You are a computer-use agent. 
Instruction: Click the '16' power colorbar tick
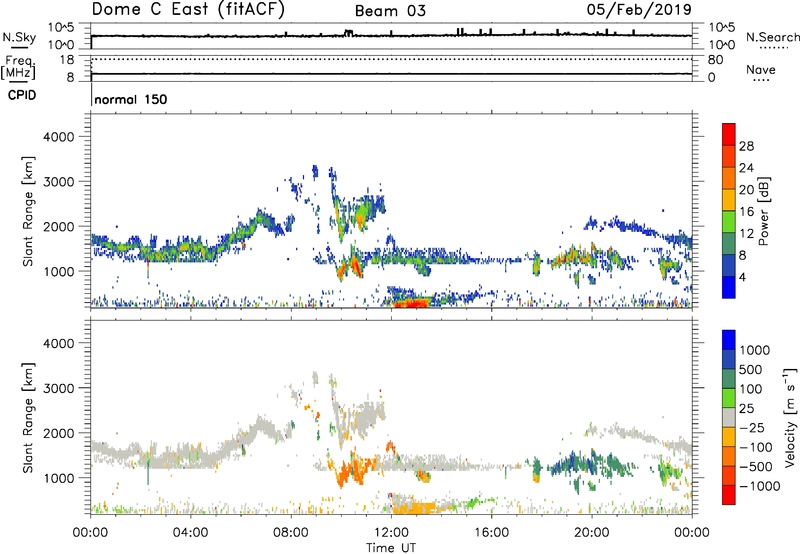[x=746, y=212]
